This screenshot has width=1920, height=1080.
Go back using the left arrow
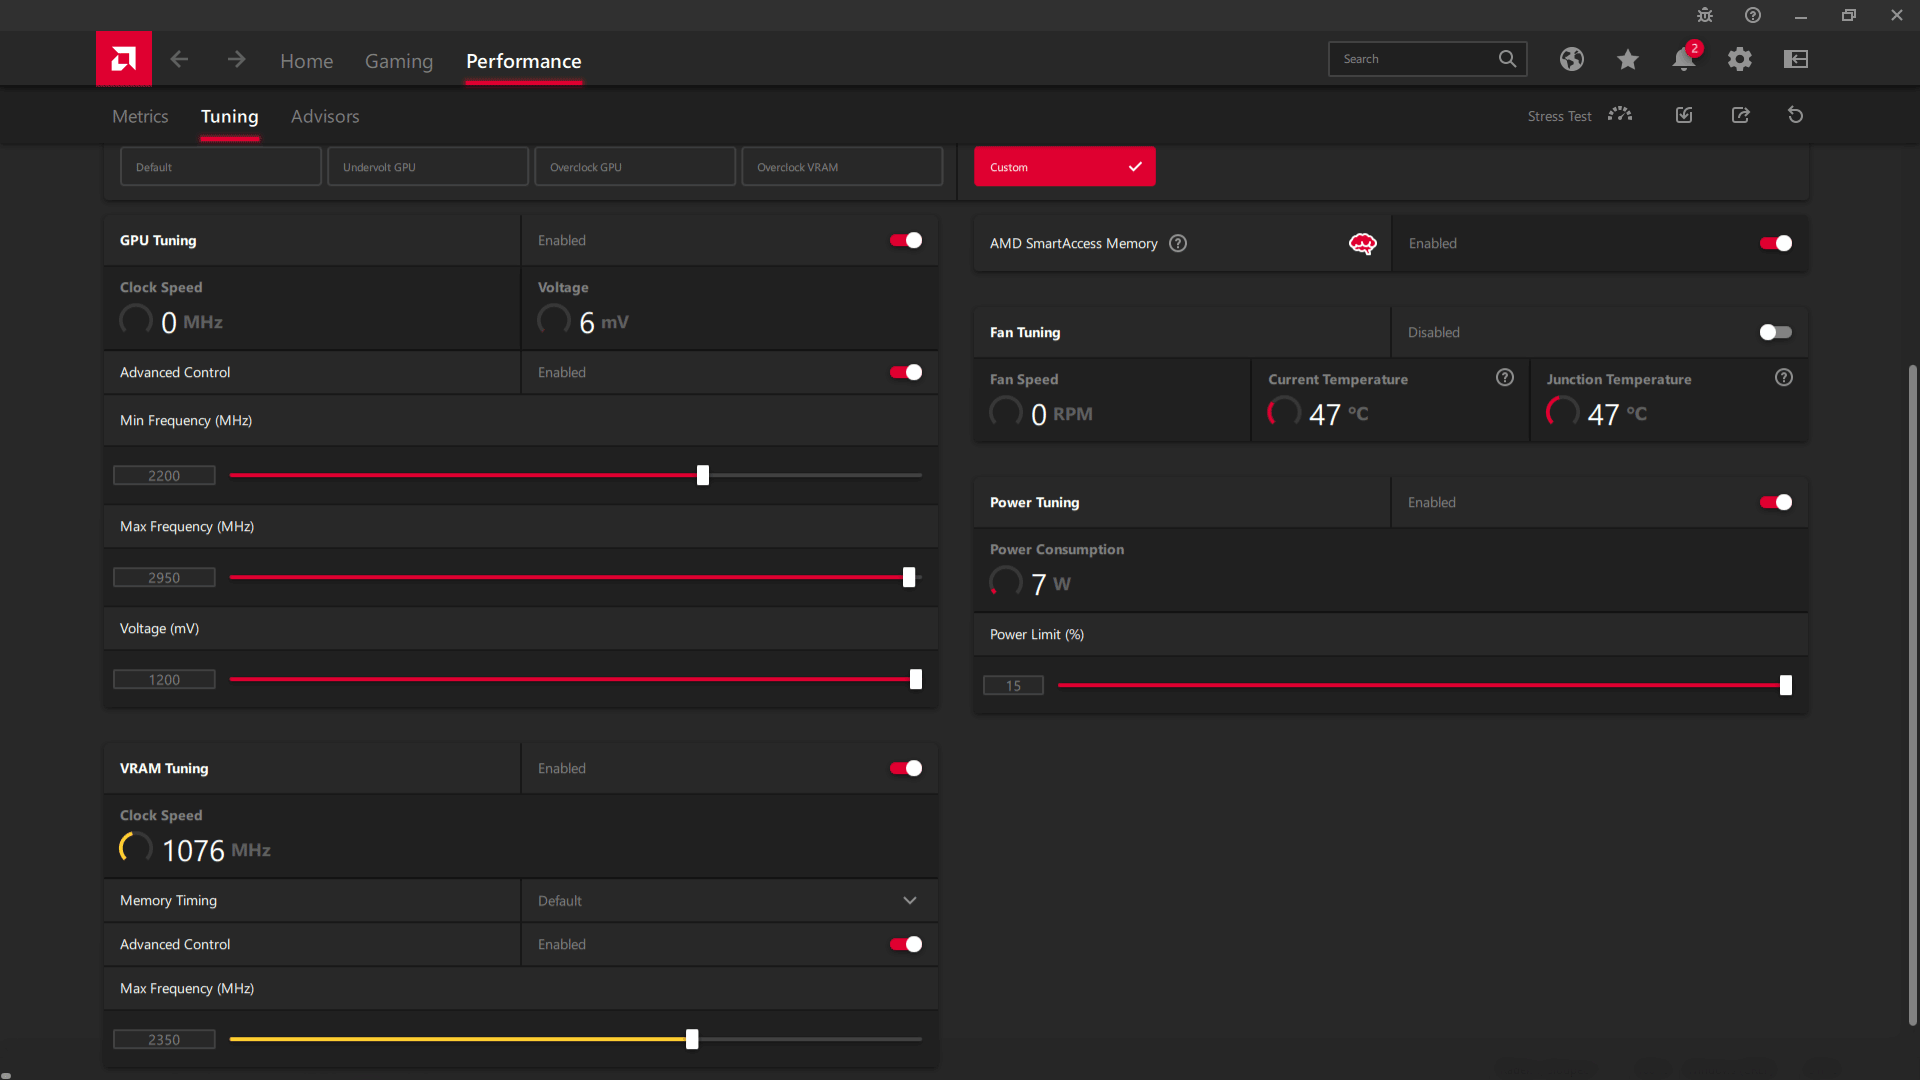tap(179, 59)
